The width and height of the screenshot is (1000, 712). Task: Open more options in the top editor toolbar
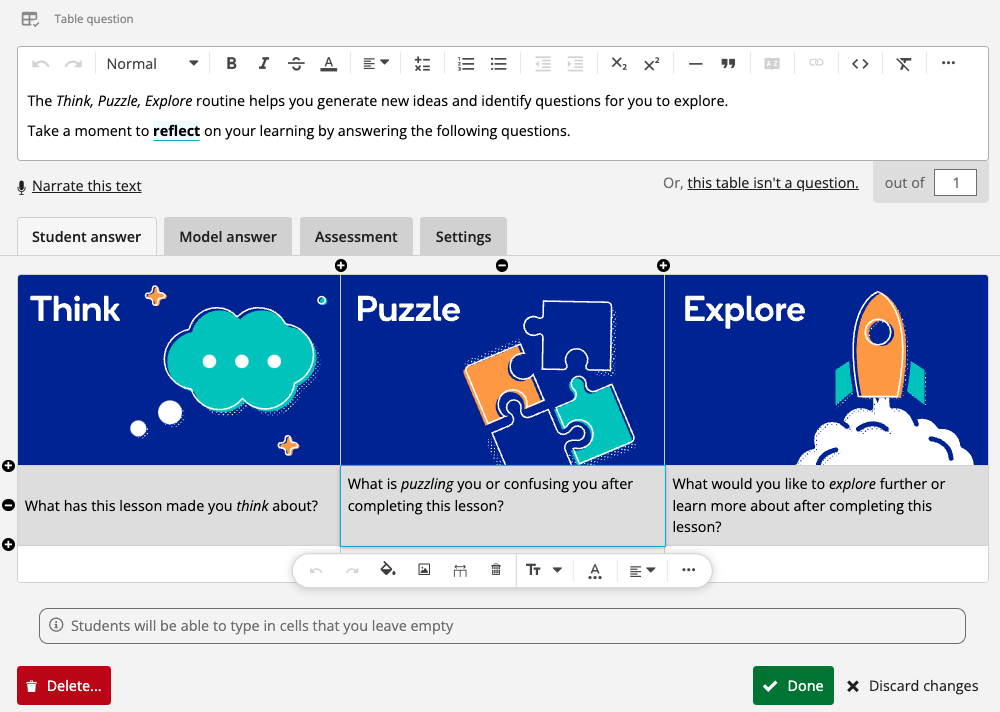coord(948,63)
